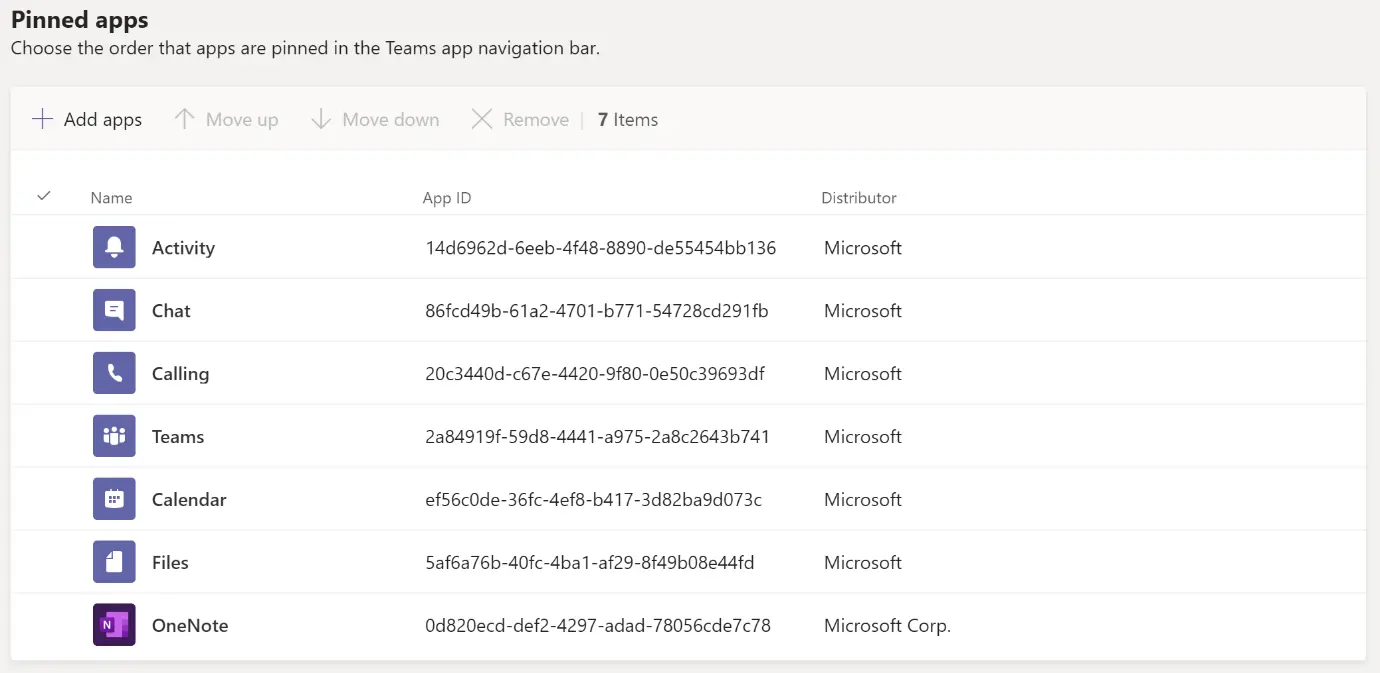Click Microsoft distributor in Chat row
Screen dimensions: 1380x673
pos(863,311)
